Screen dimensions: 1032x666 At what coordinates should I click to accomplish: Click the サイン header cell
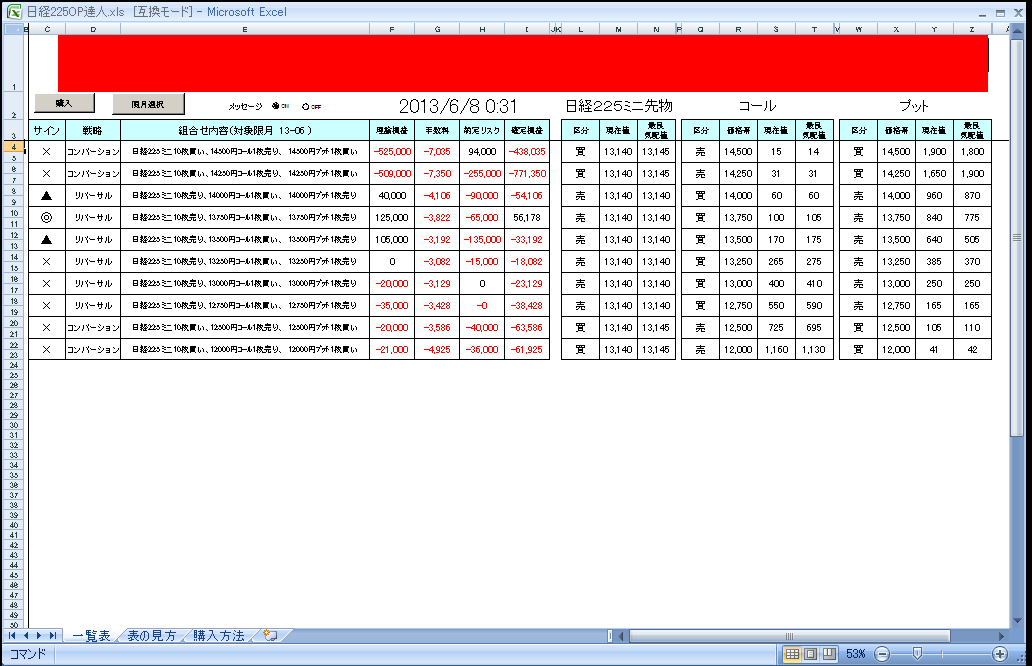point(47,130)
